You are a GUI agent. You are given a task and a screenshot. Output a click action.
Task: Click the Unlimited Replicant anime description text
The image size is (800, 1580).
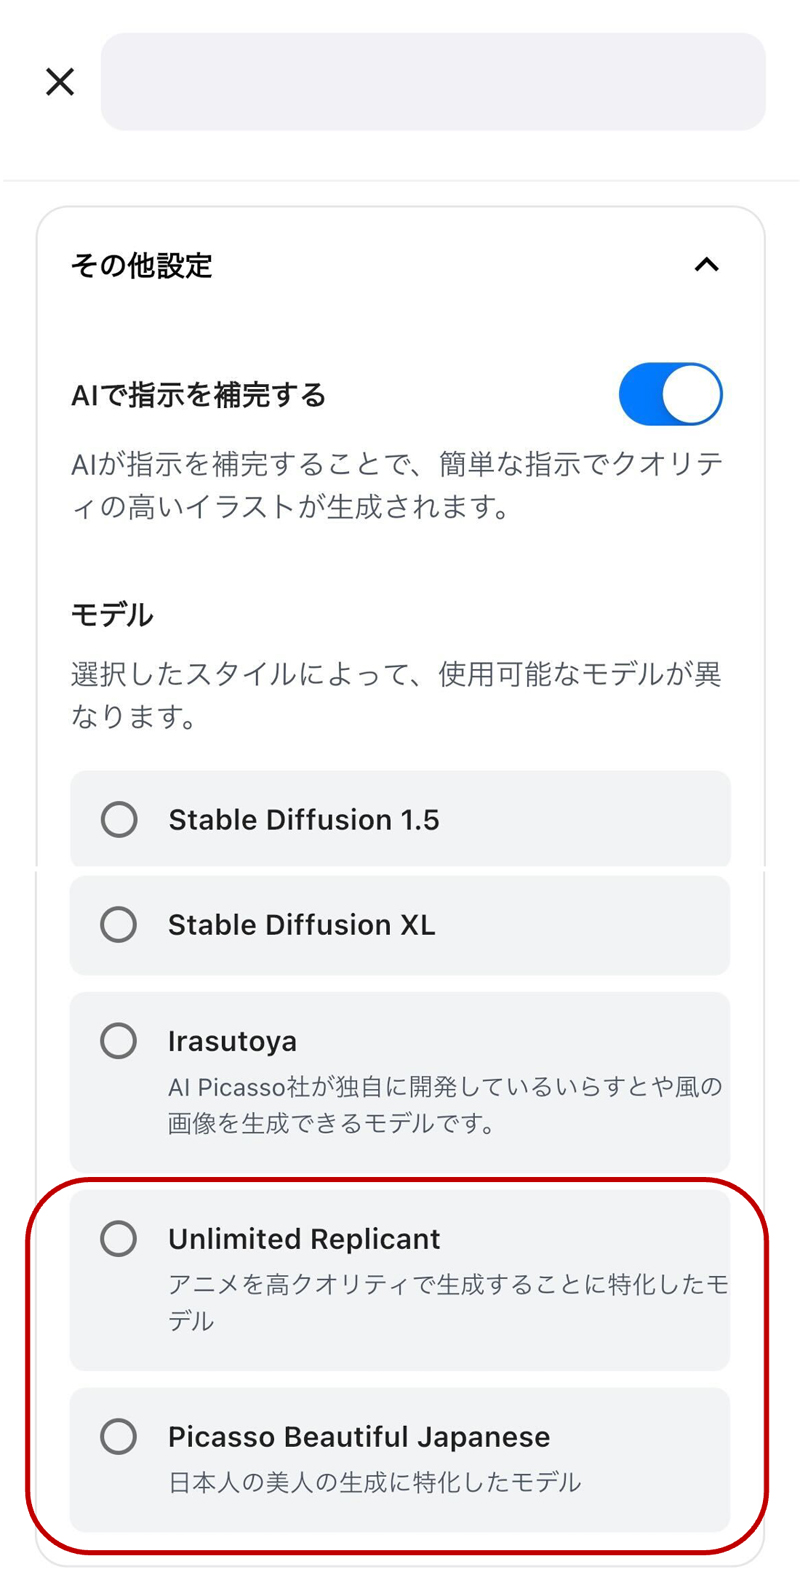[447, 1302]
